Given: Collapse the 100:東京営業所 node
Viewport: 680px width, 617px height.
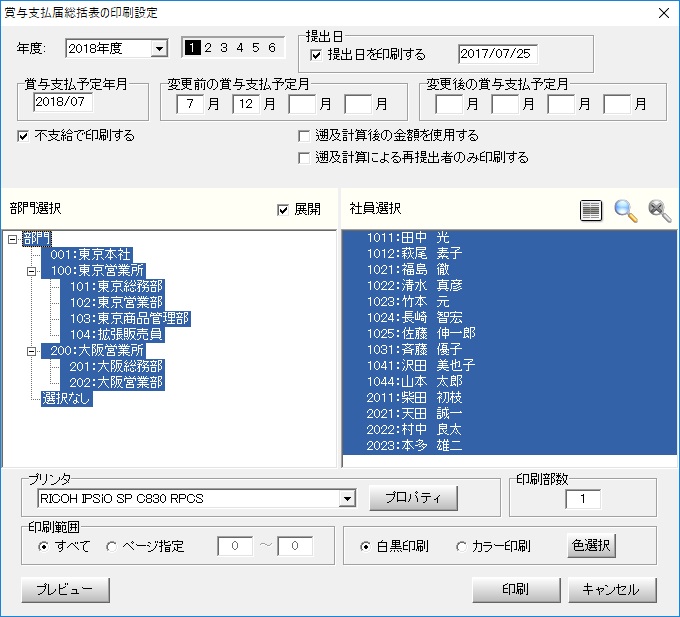Looking at the screenshot, I should pos(31,271).
